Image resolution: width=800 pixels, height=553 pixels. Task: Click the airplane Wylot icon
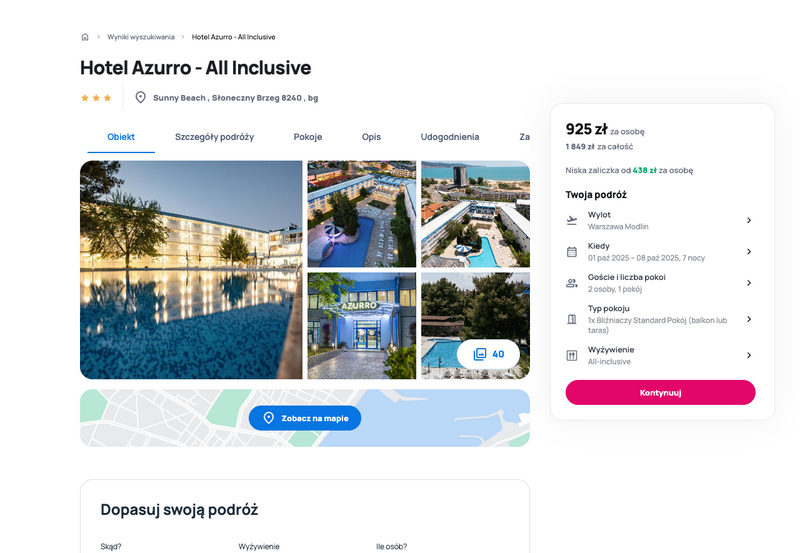(572, 220)
